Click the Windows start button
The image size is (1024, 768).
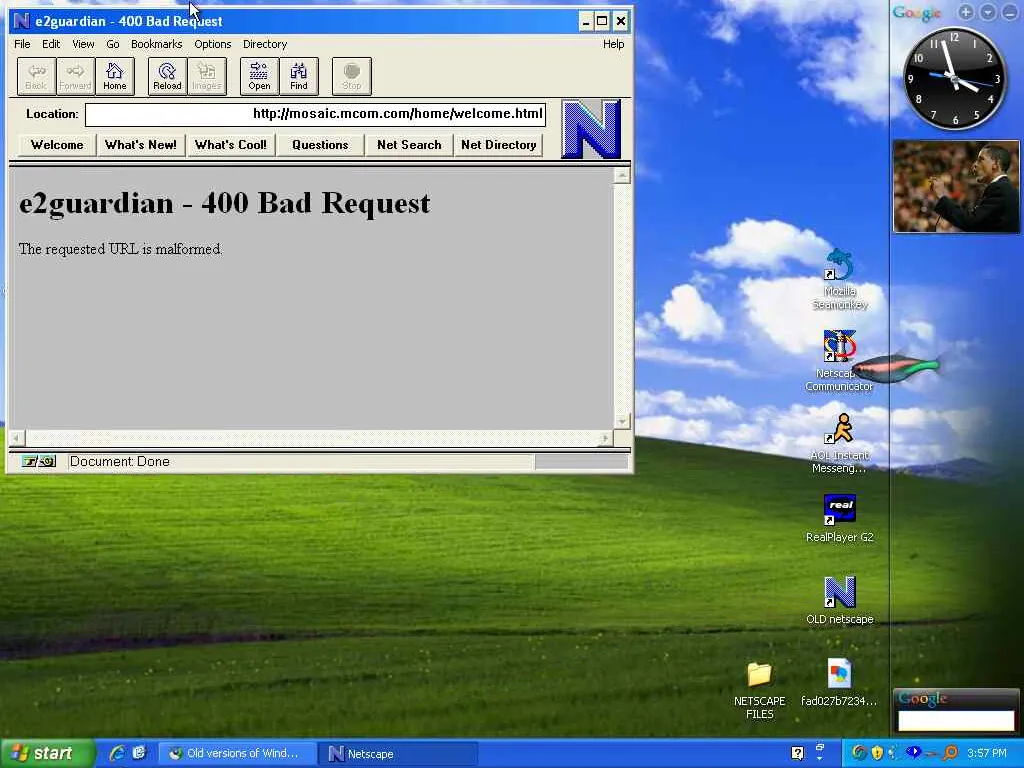(46, 753)
